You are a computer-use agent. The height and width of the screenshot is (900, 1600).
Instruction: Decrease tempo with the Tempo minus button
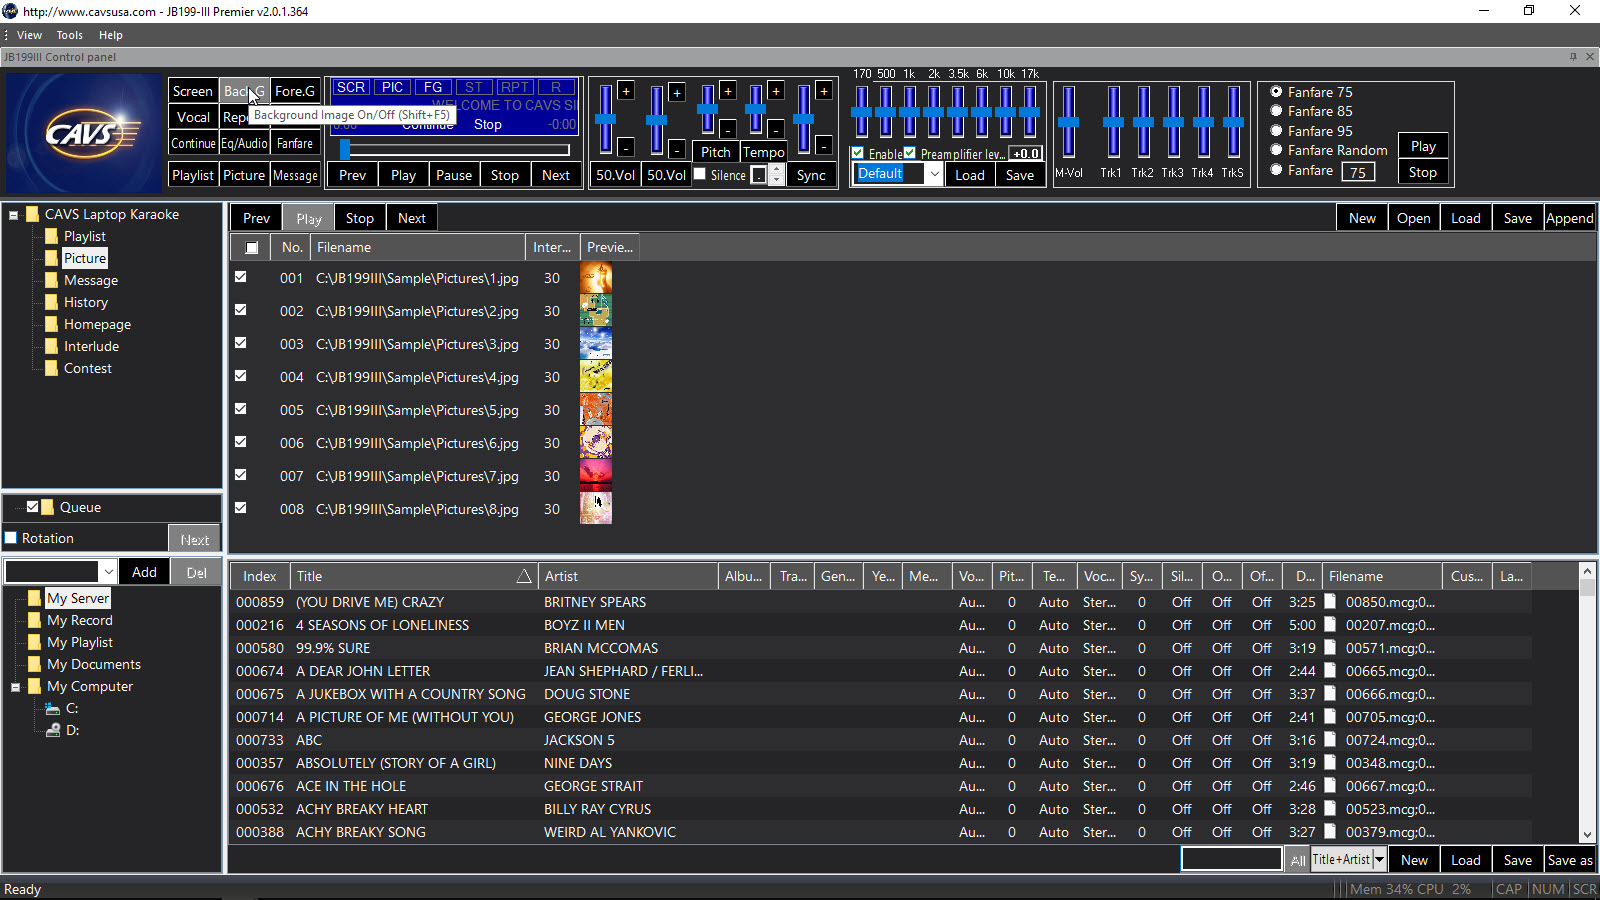pos(776,129)
